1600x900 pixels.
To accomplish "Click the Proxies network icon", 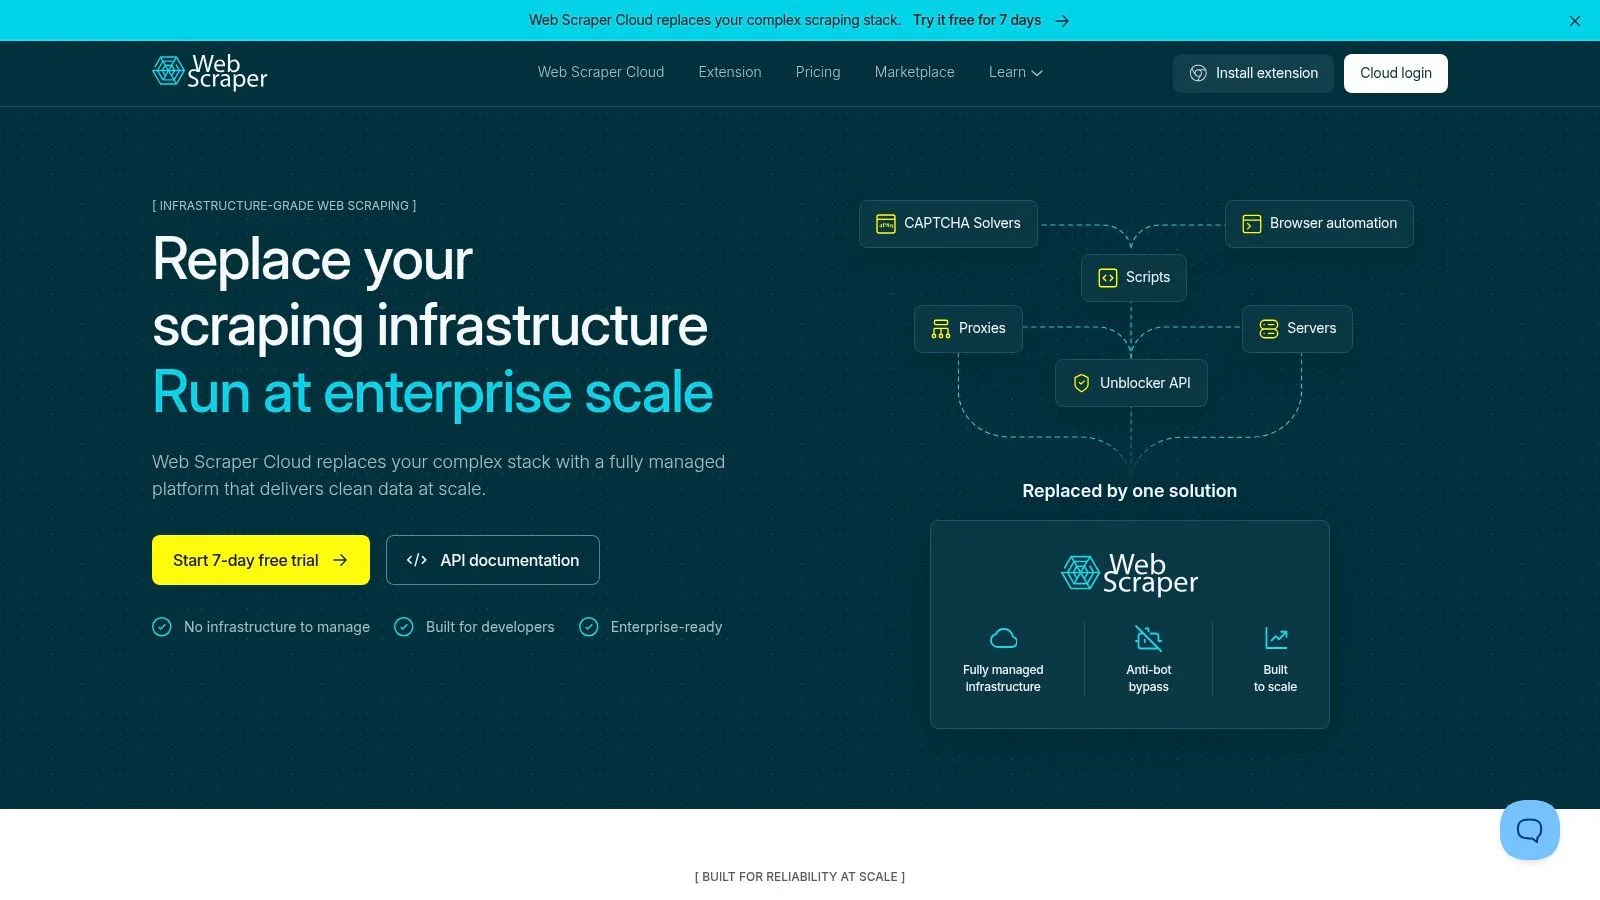I will (941, 329).
